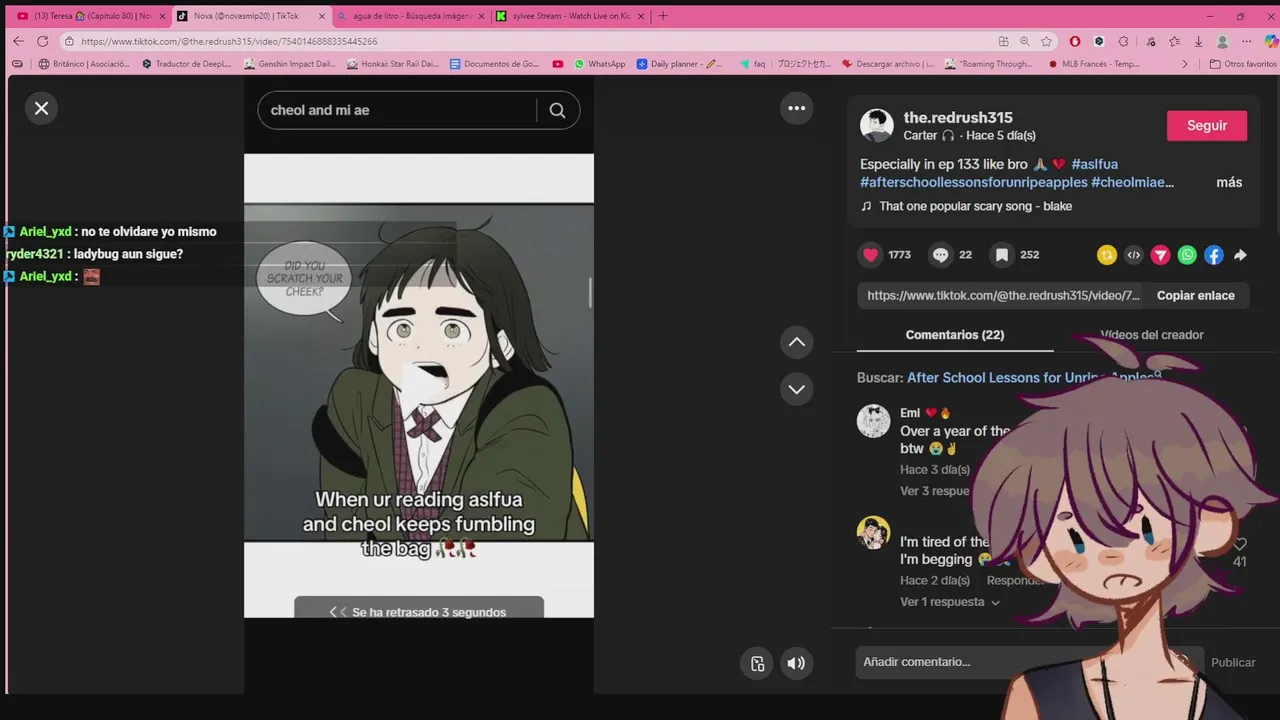Show more bookmarks with the chevron
The width and height of the screenshot is (1280, 720).
click(1185, 64)
